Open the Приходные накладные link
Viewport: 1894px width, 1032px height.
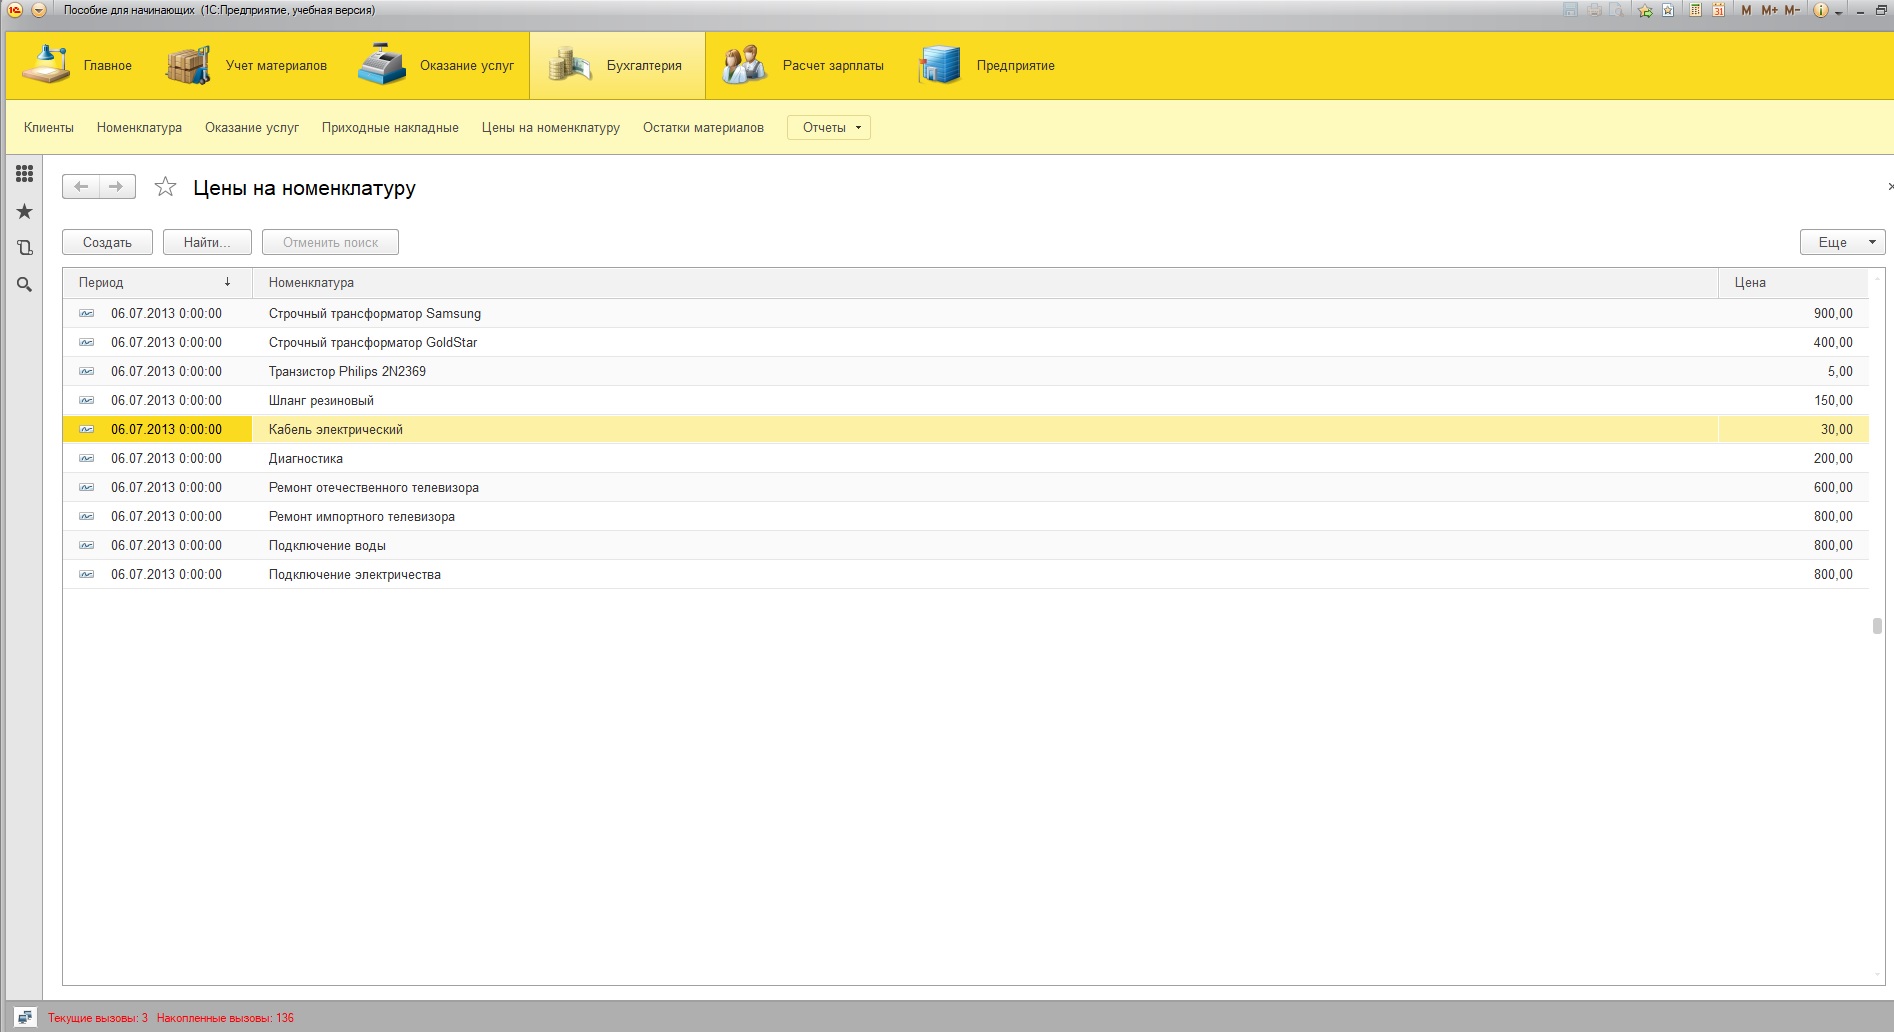(390, 127)
